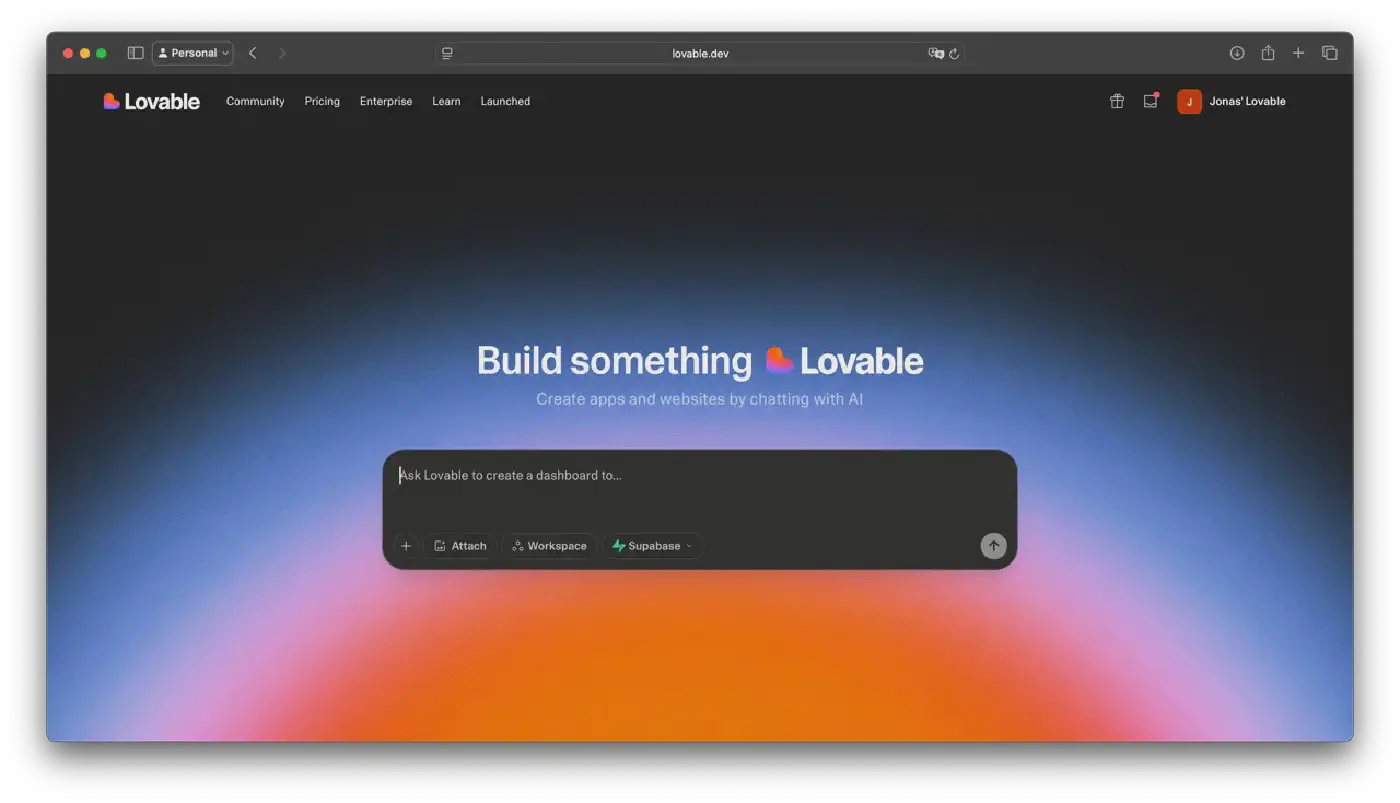Viewport: 1400px width, 803px height.
Task: Open the Personal profile dropdown
Action: coord(192,52)
